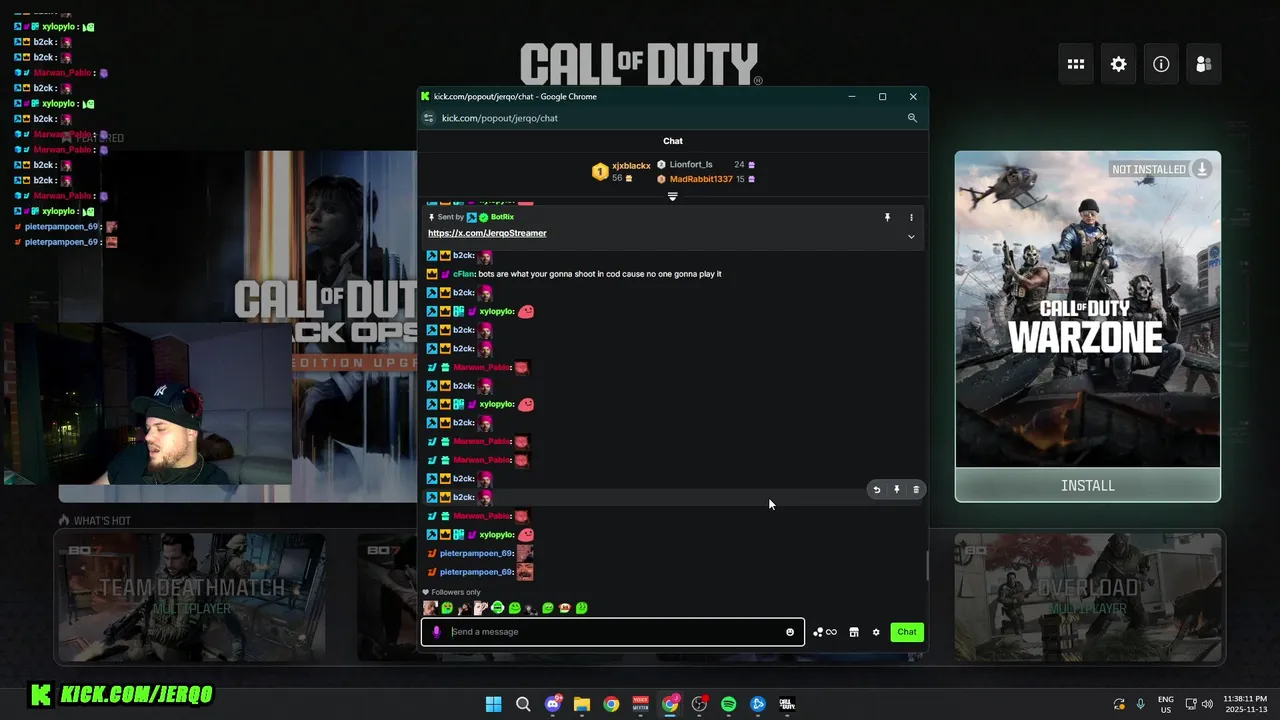This screenshot has width=1280, height=720.
Task: Open the emoji picker in chat input
Action: (790, 632)
